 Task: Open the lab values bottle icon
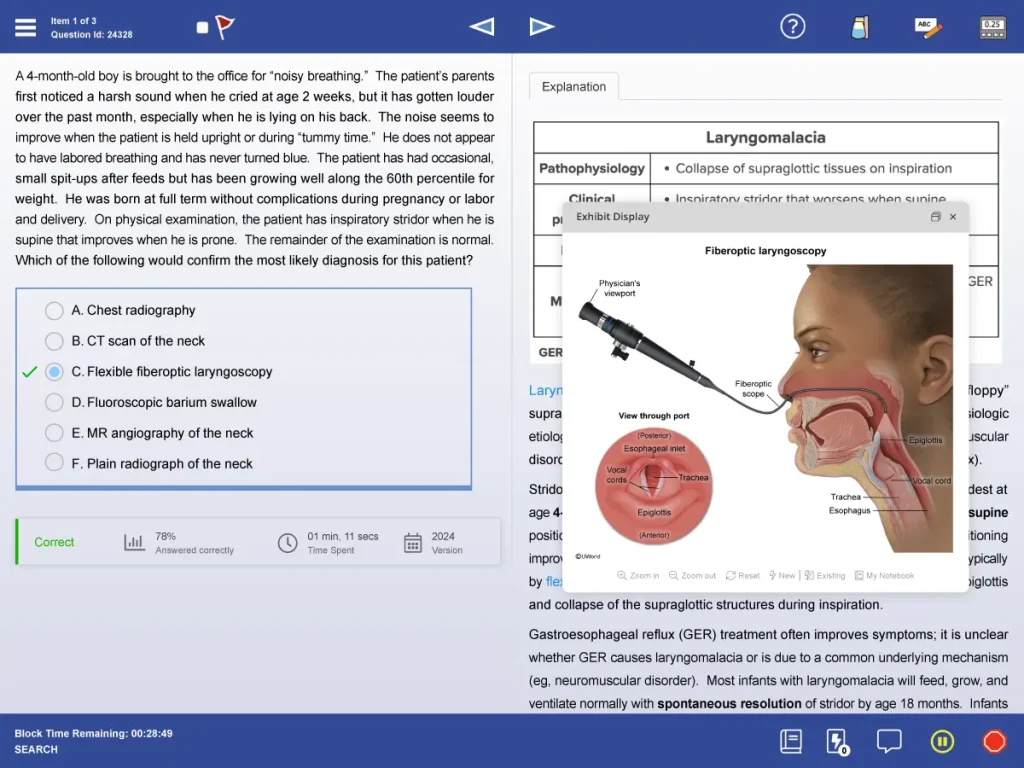859,28
